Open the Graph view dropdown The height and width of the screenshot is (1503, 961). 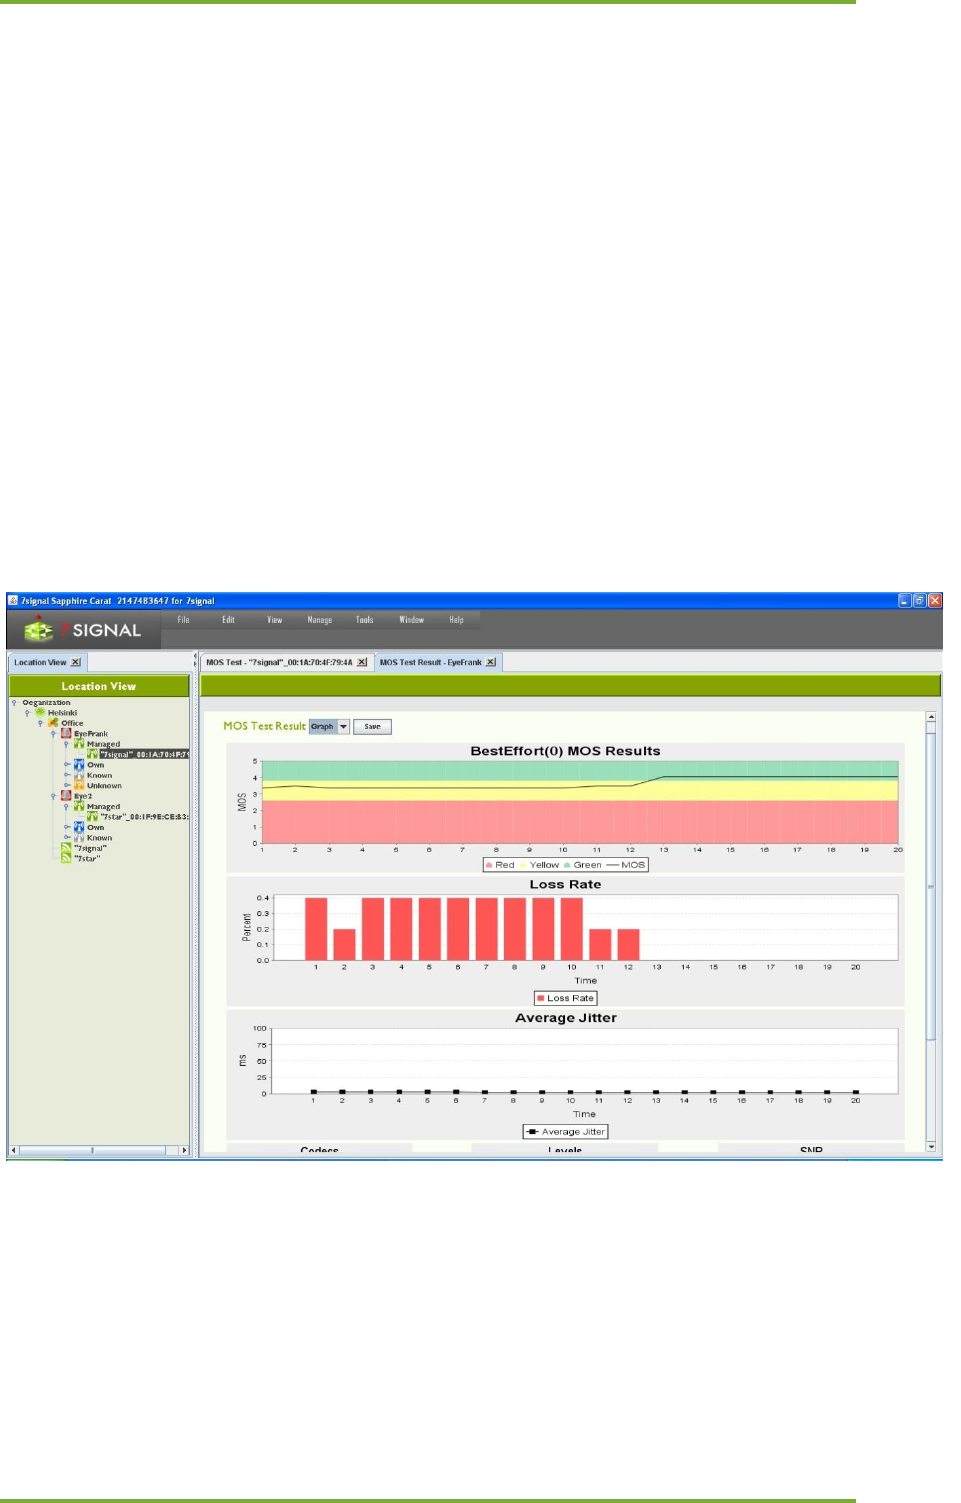[343, 727]
